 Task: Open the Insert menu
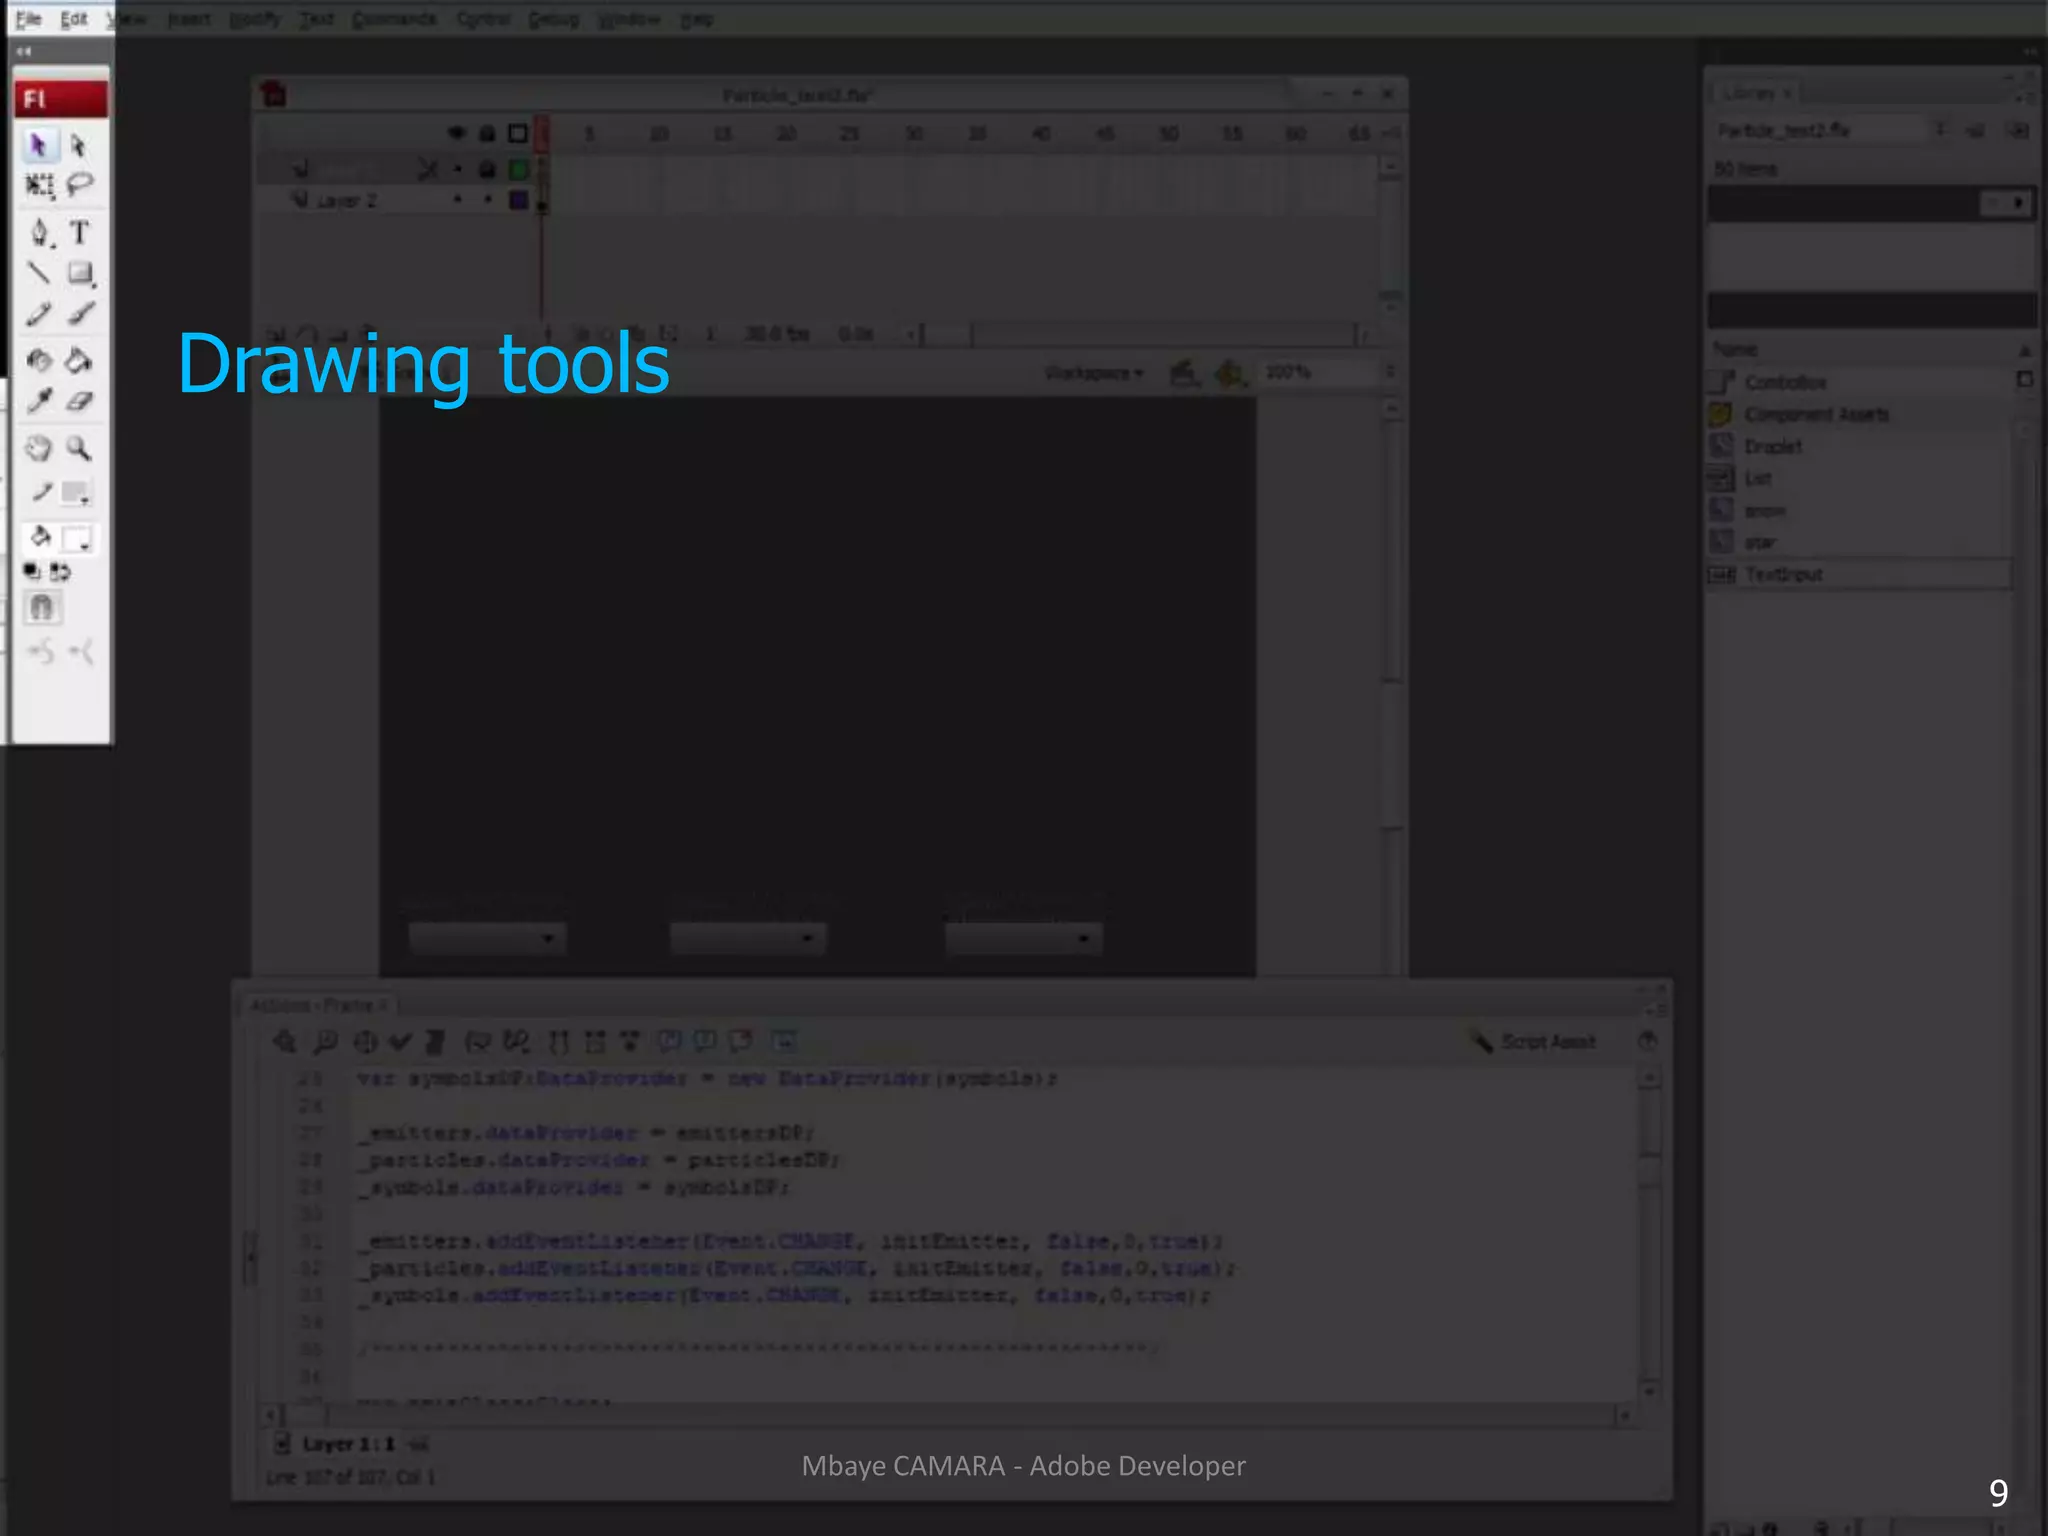[x=189, y=19]
